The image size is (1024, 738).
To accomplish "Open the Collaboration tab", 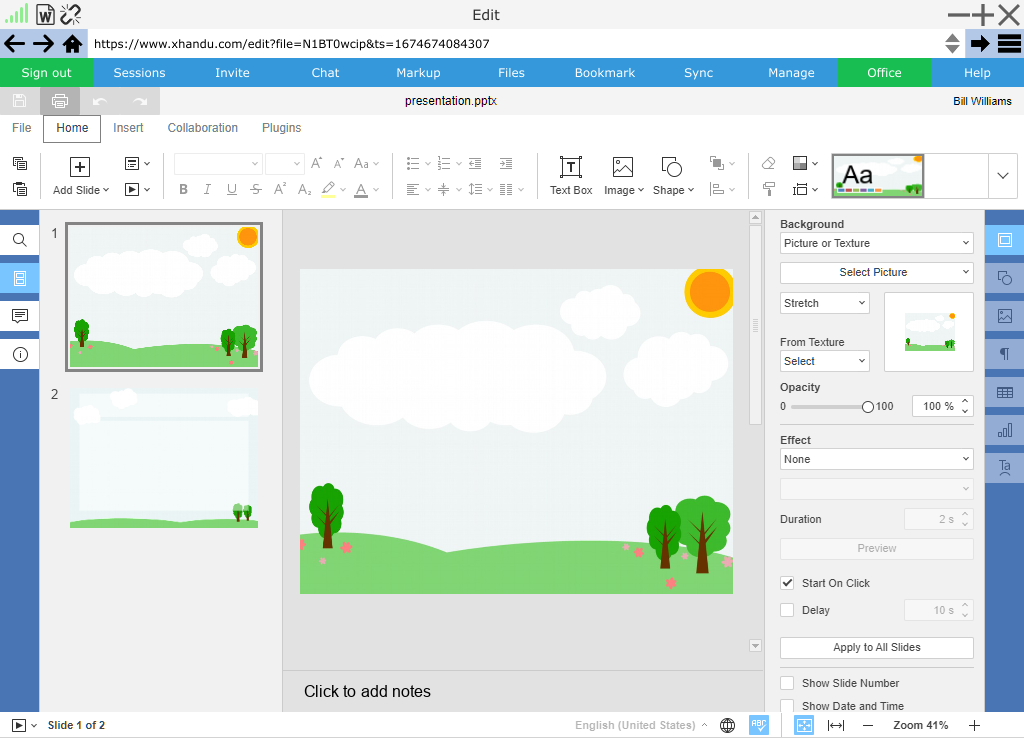I will click(x=202, y=128).
